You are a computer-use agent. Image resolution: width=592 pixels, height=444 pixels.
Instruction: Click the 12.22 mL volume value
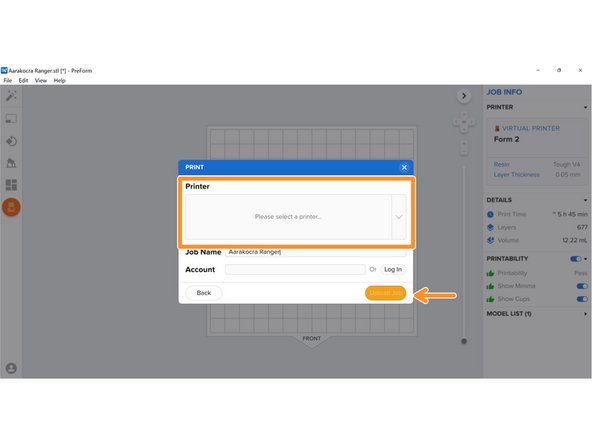(x=575, y=240)
